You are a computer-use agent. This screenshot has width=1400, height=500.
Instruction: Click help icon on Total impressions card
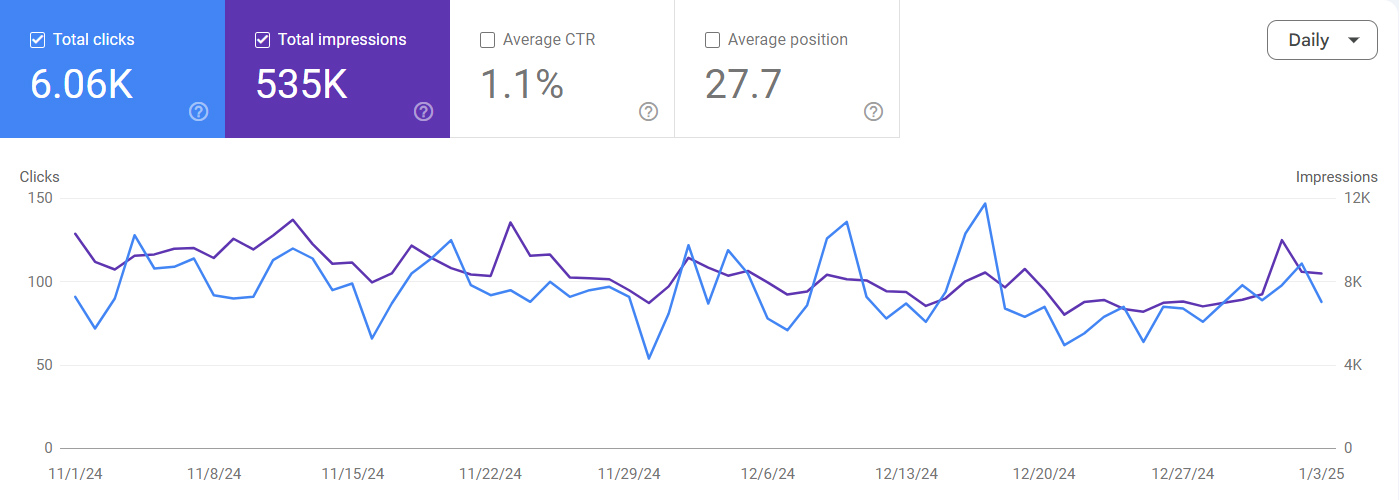pyautogui.click(x=423, y=111)
